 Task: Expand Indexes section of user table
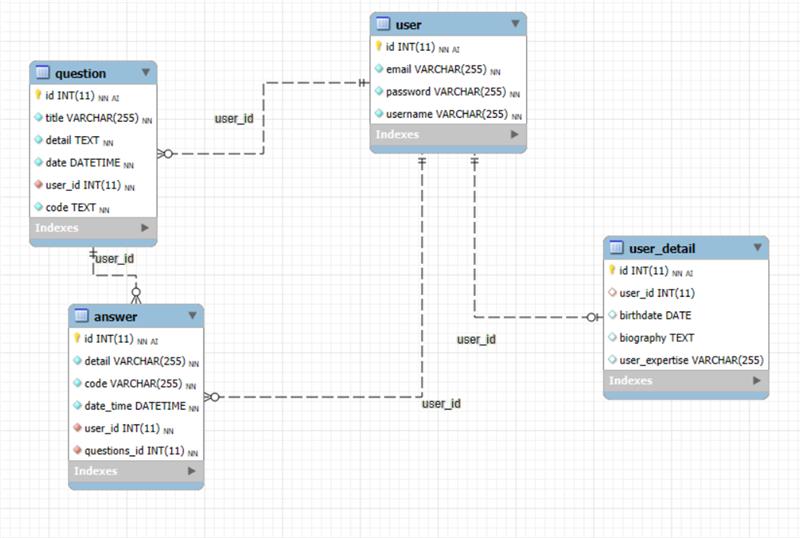coord(515,135)
